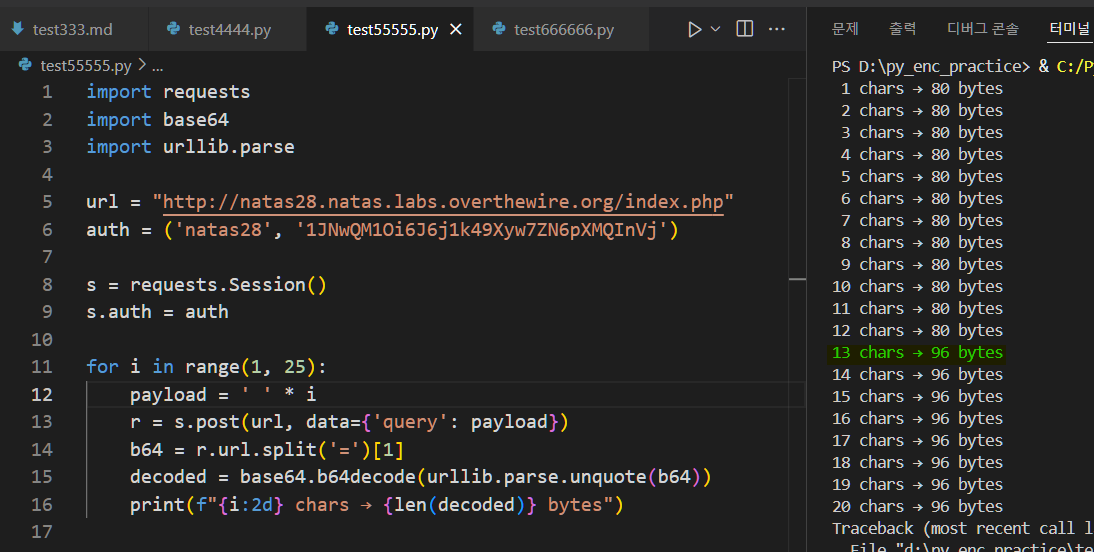The height and width of the screenshot is (552, 1094).
Task: Open the 문제 panel tab
Action: coord(845,29)
